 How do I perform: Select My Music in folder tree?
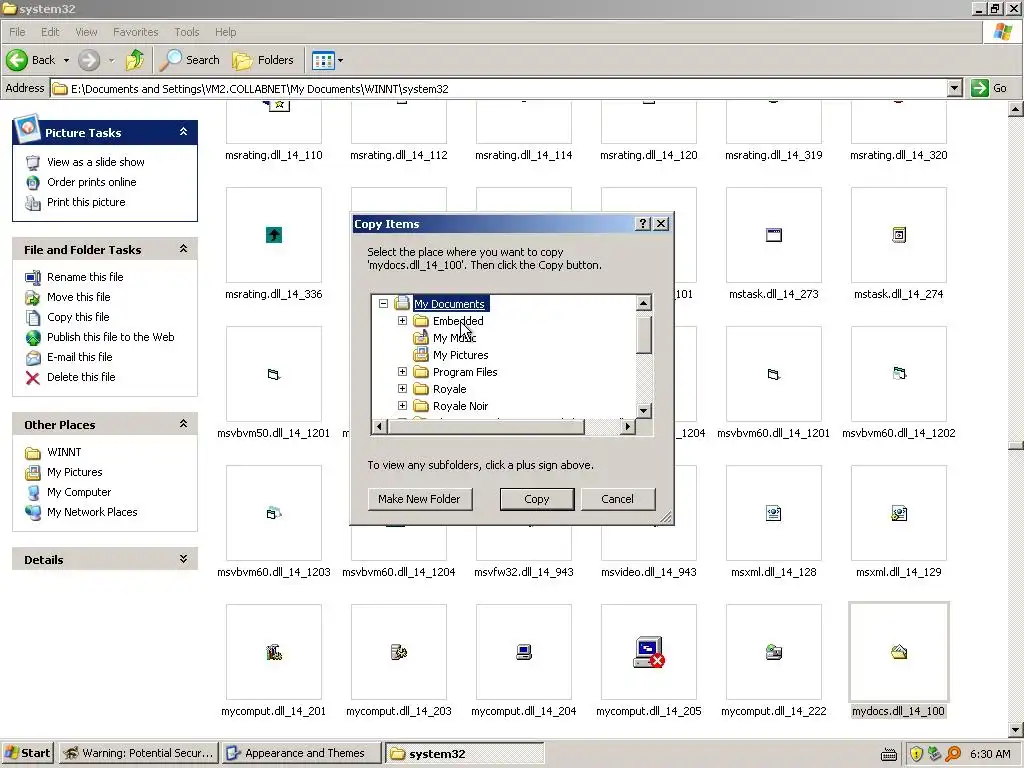coord(455,338)
